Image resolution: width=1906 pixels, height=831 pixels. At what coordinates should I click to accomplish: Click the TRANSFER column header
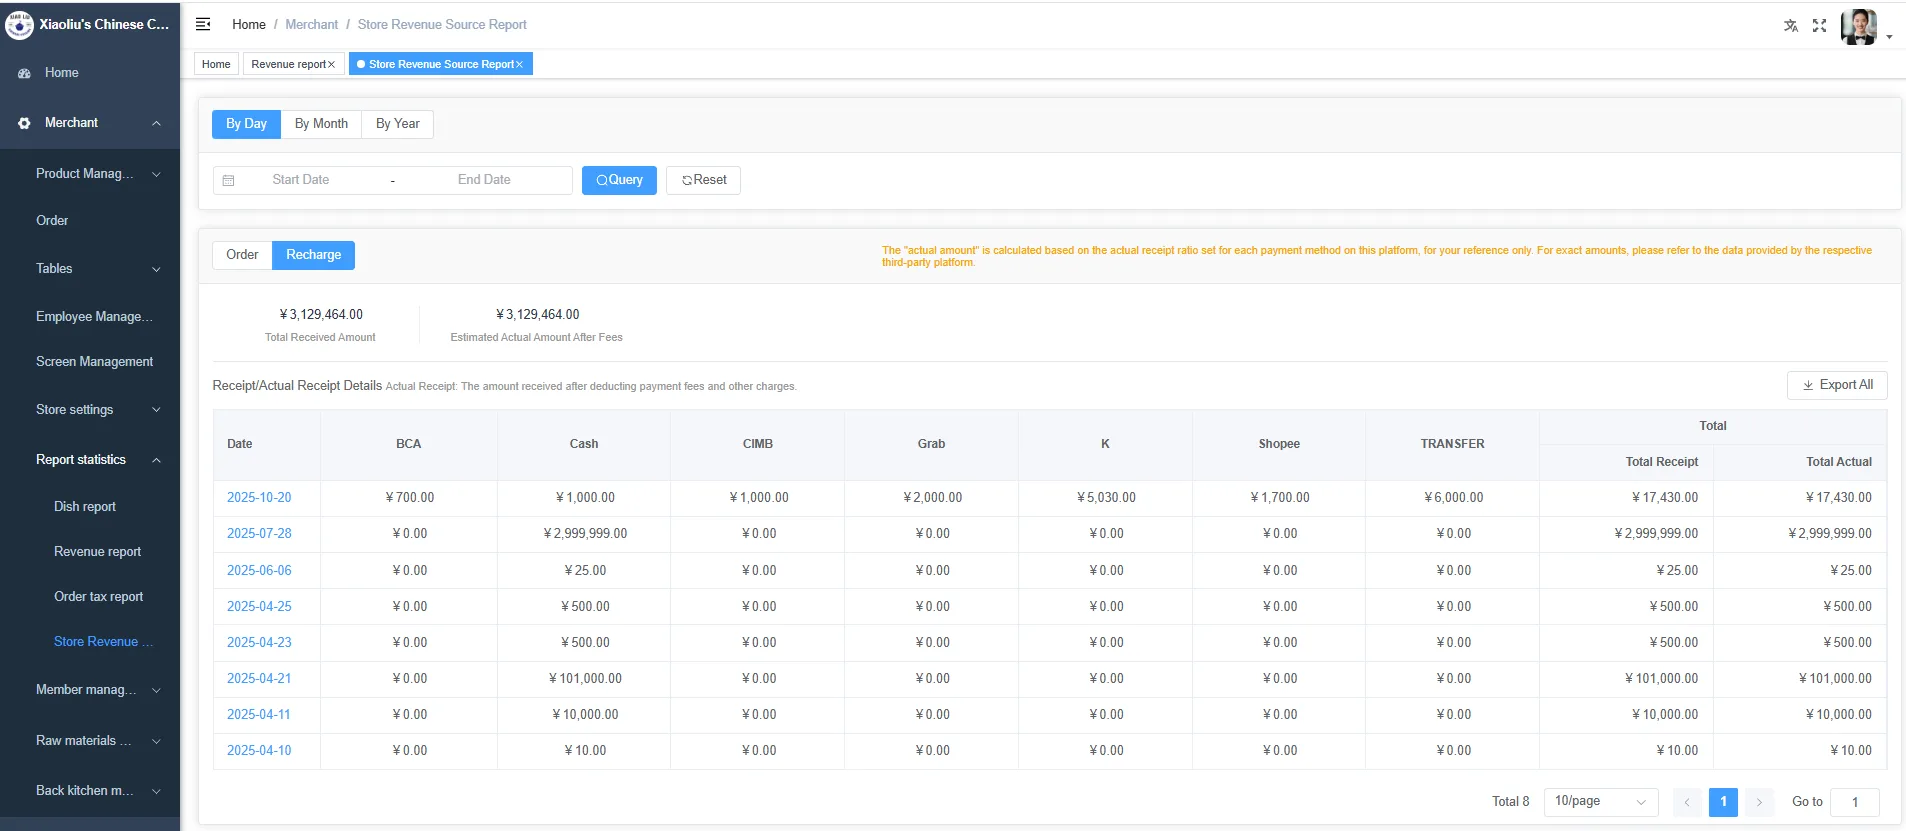(1453, 444)
